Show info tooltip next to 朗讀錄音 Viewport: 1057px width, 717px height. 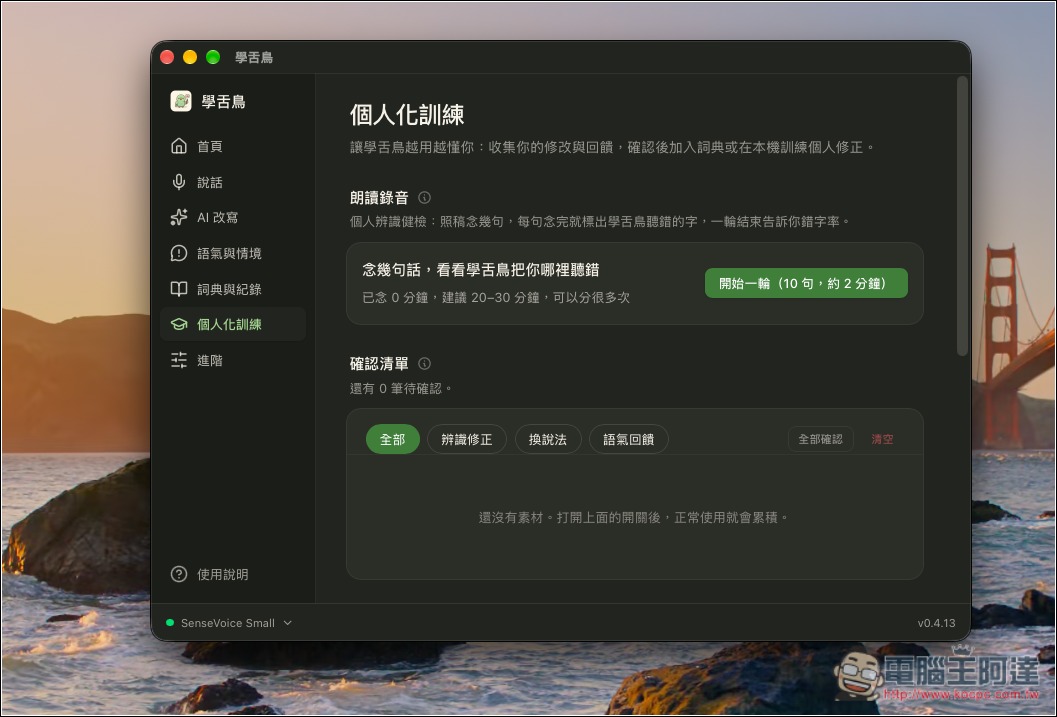[424, 197]
